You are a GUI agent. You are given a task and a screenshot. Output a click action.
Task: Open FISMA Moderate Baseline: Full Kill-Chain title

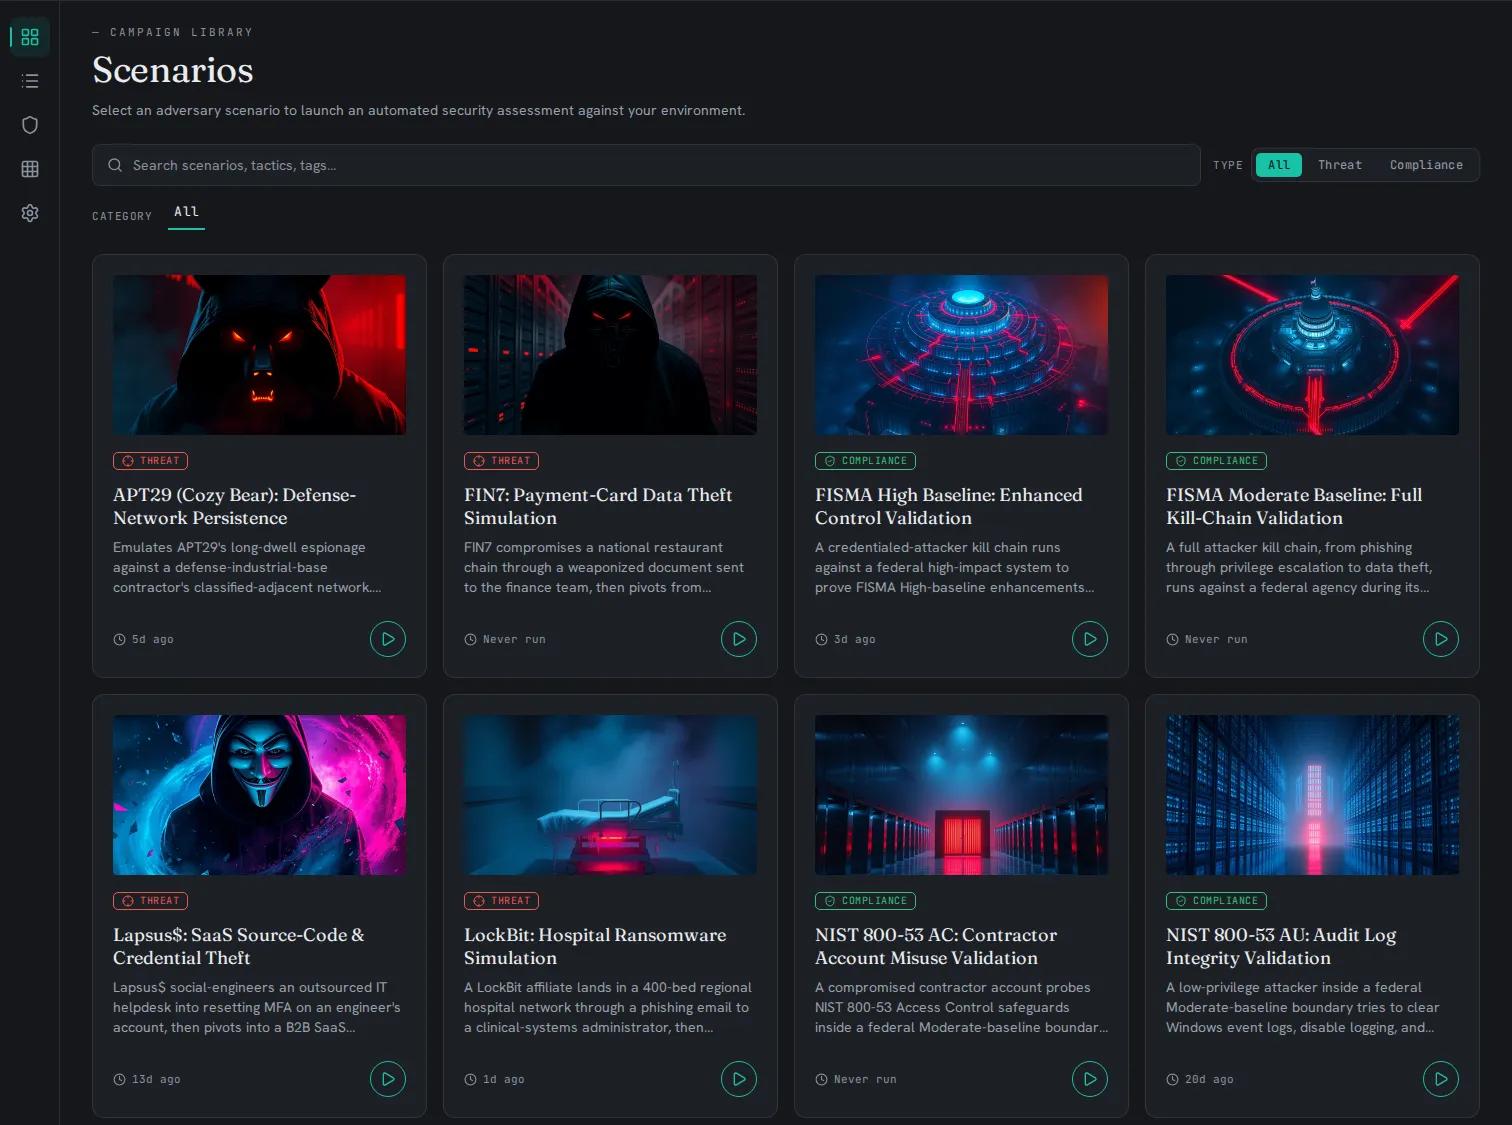1294,506
